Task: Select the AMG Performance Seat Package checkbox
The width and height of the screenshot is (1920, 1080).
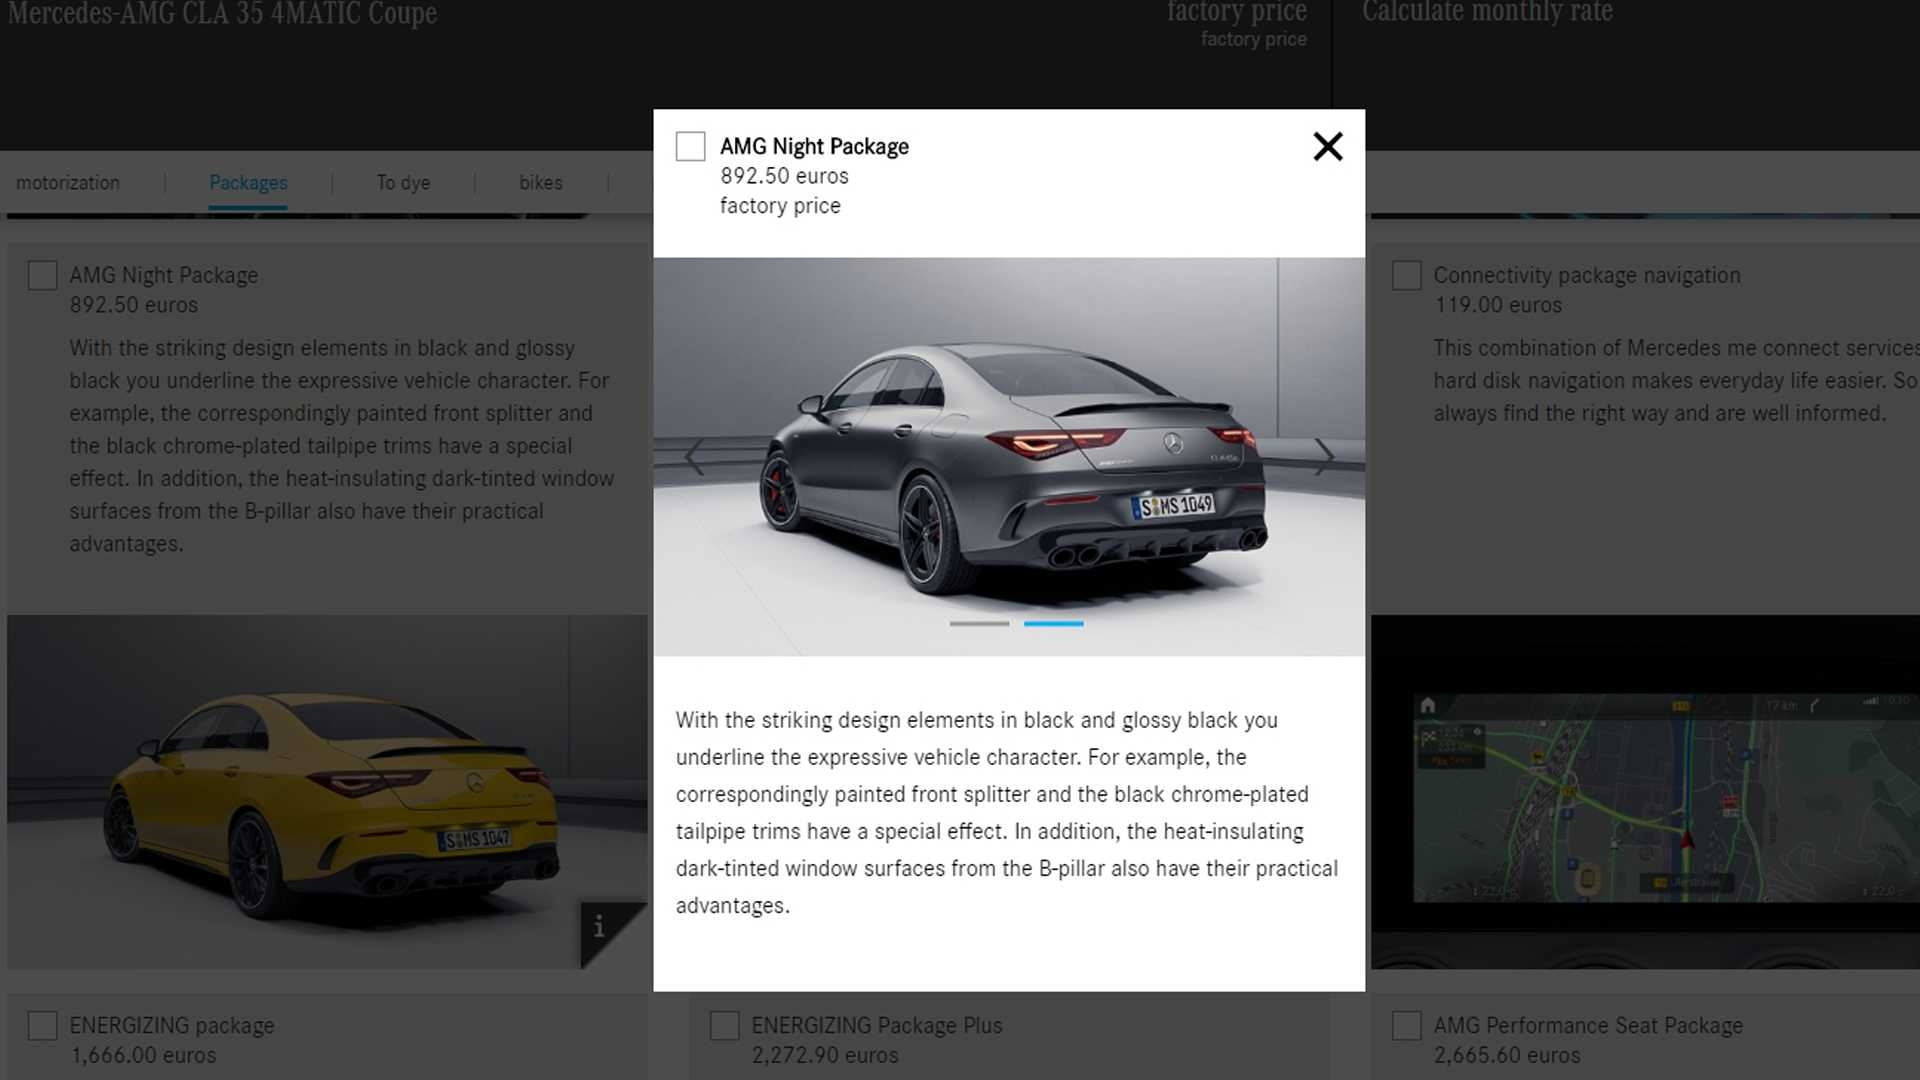Action: [1406, 1026]
